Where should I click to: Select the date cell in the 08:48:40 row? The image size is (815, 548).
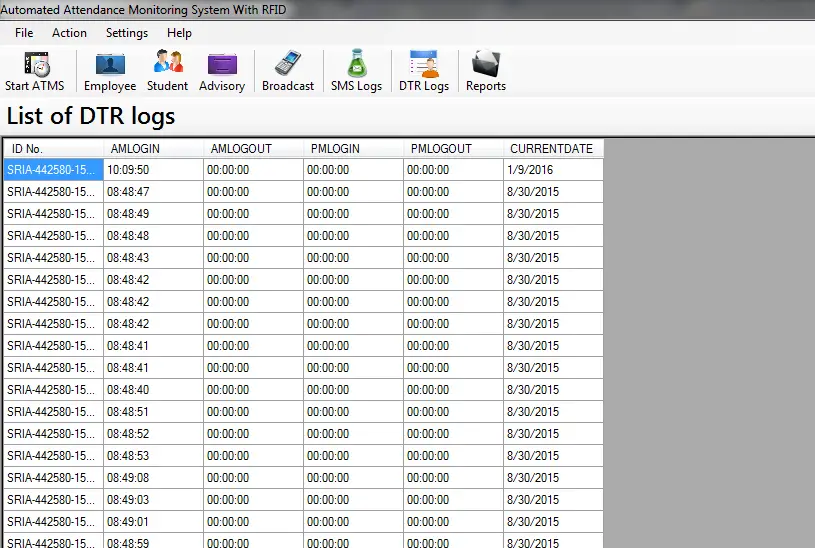point(553,390)
